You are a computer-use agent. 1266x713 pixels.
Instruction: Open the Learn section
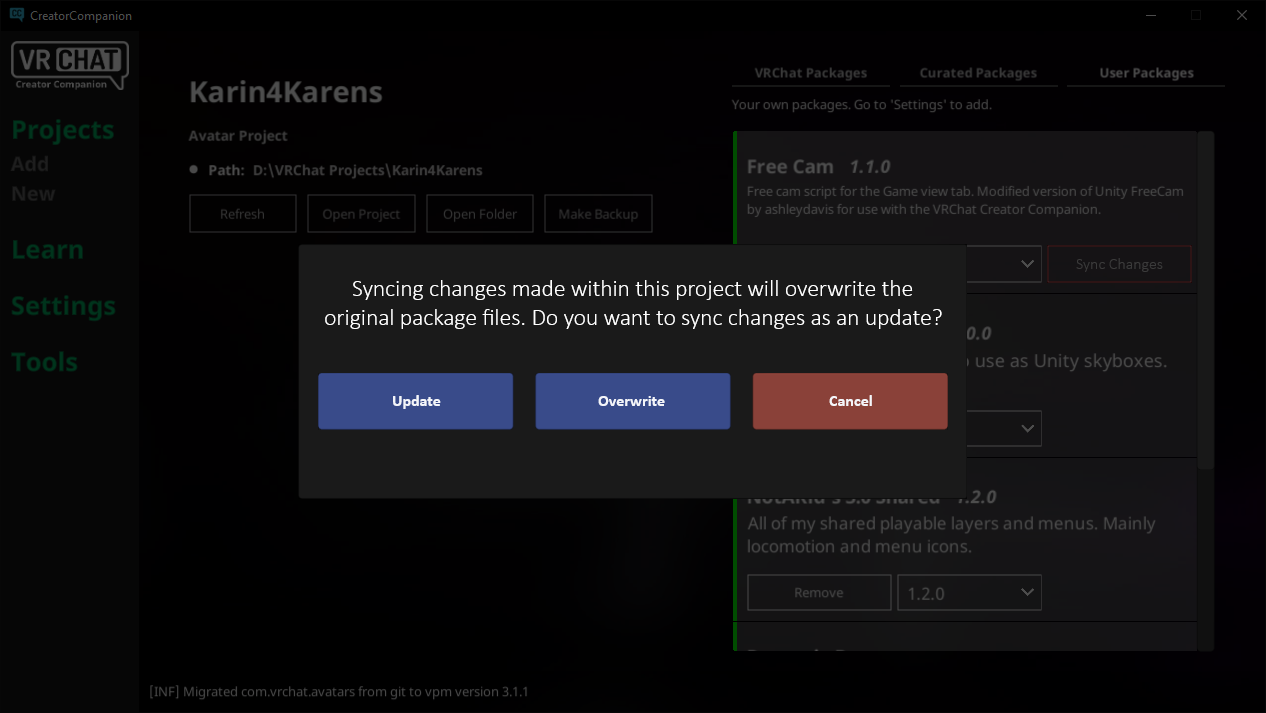47,250
